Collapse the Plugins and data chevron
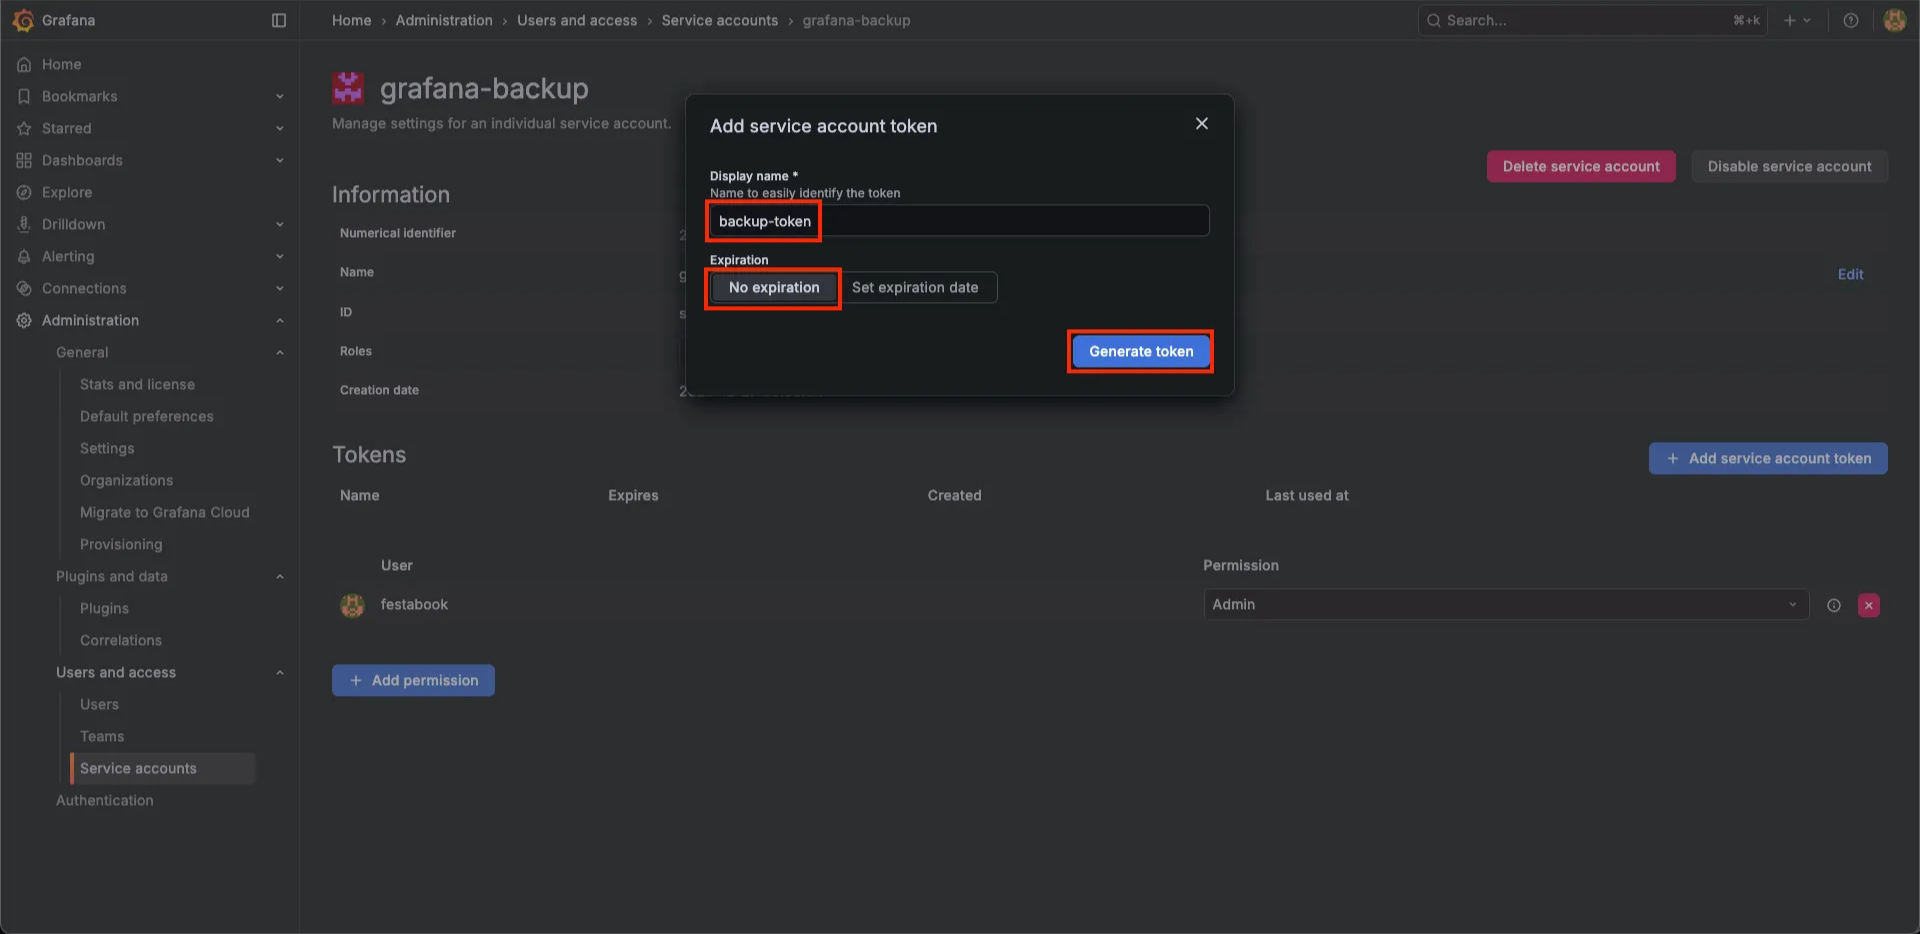The height and width of the screenshot is (934, 1920). click(280, 576)
